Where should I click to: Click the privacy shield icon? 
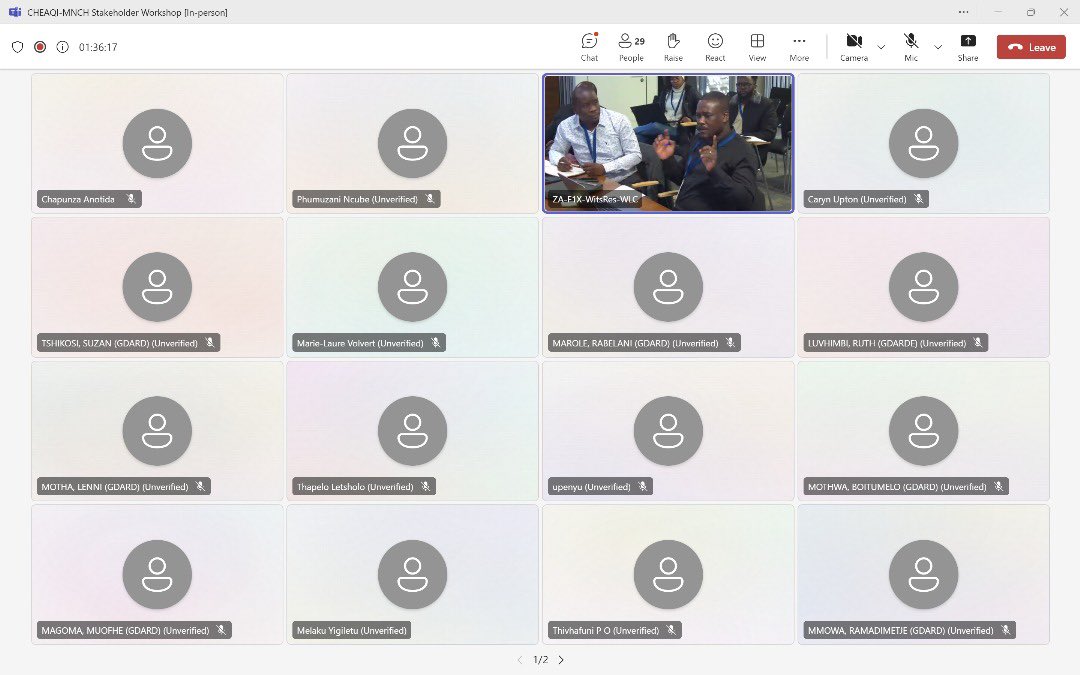coord(18,47)
